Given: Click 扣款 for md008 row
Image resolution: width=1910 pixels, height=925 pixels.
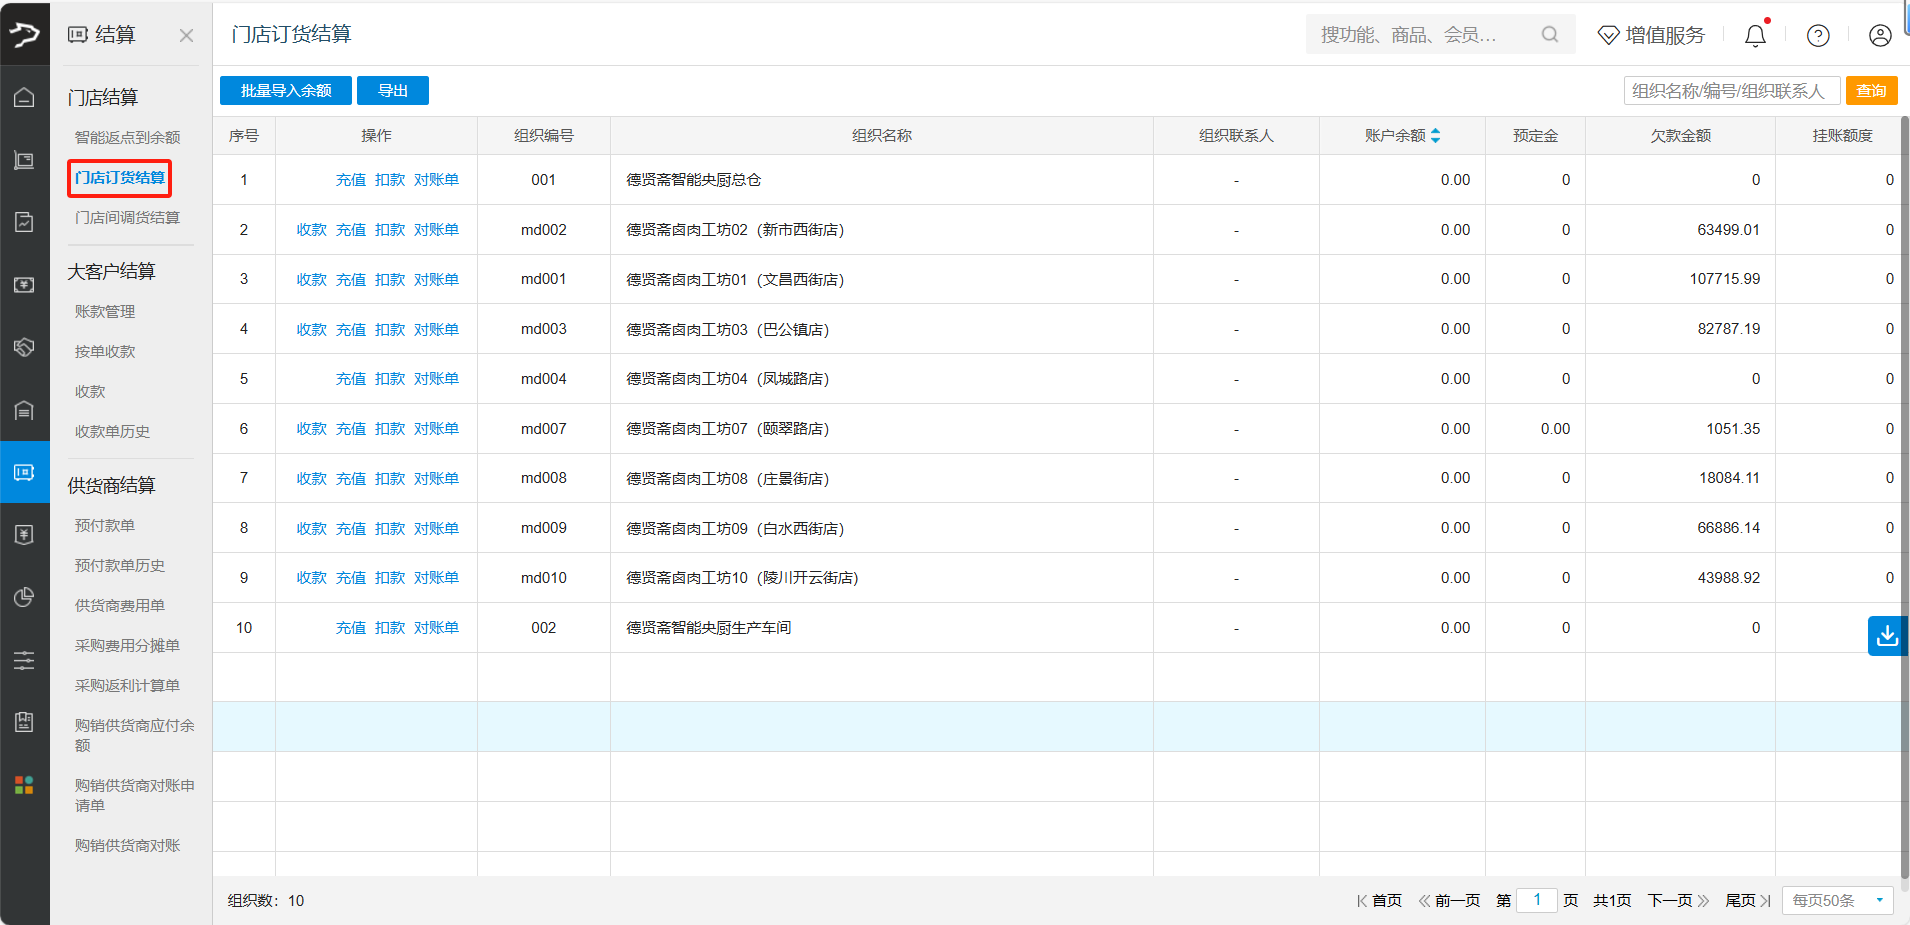Looking at the screenshot, I should coord(390,479).
